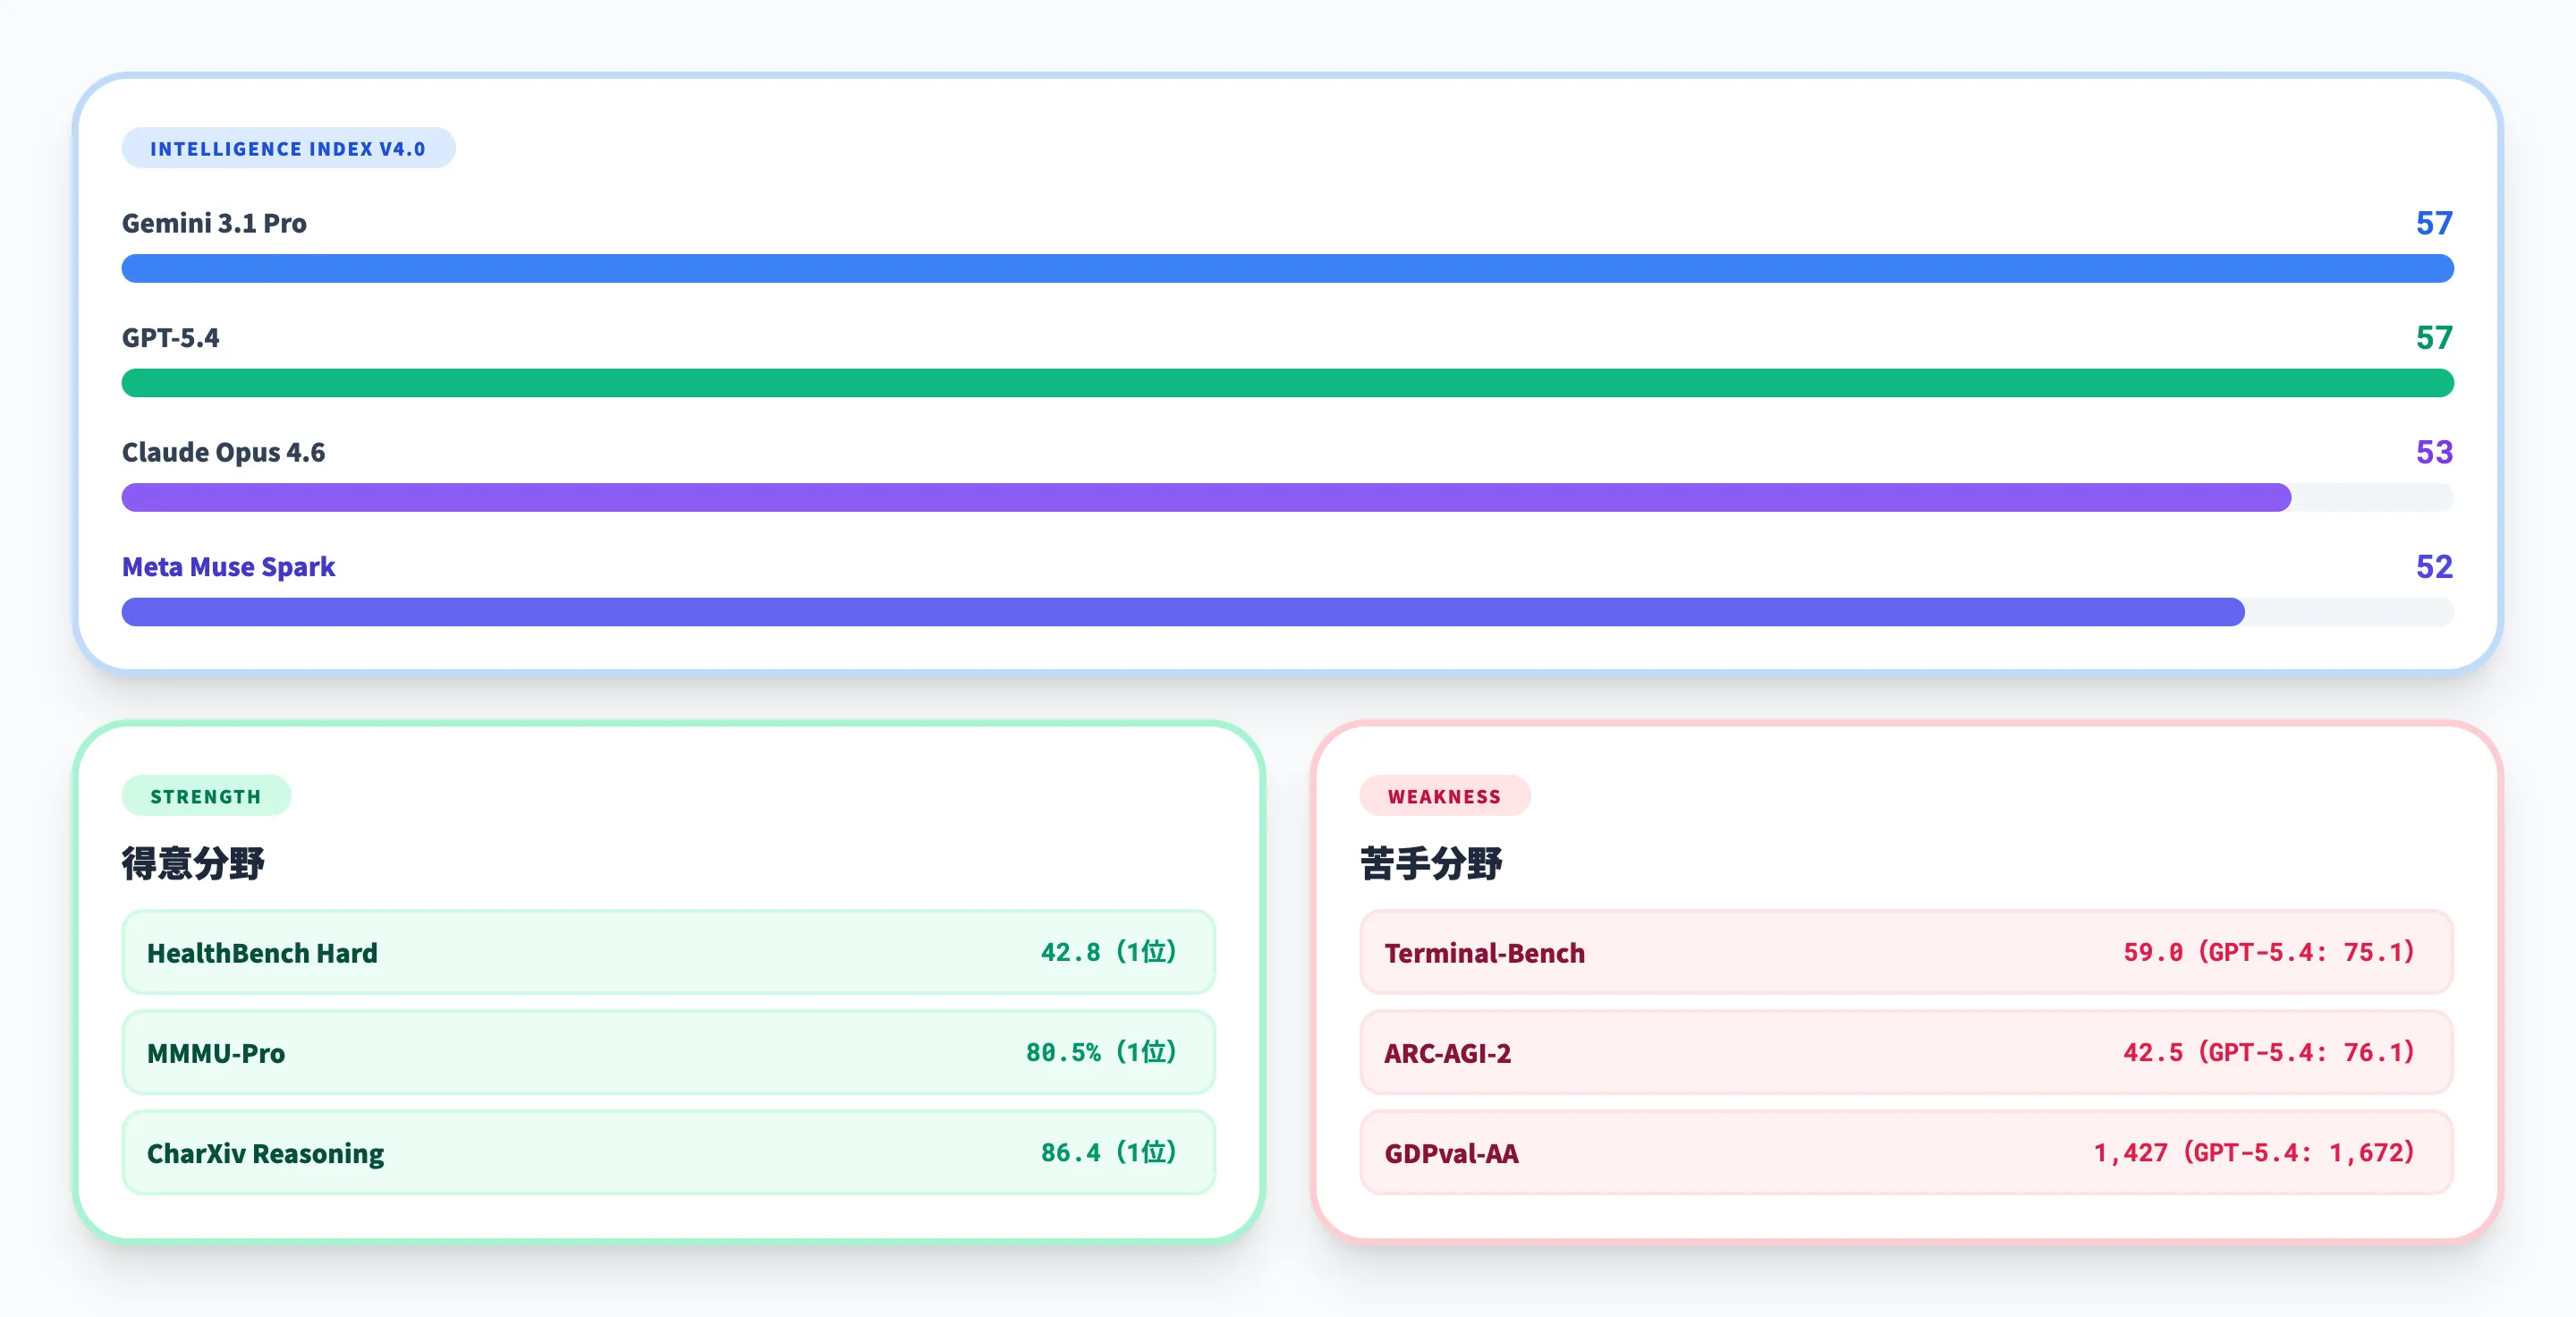
Task: Select the Gemini 3.1 Pro label
Action: coord(214,223)
